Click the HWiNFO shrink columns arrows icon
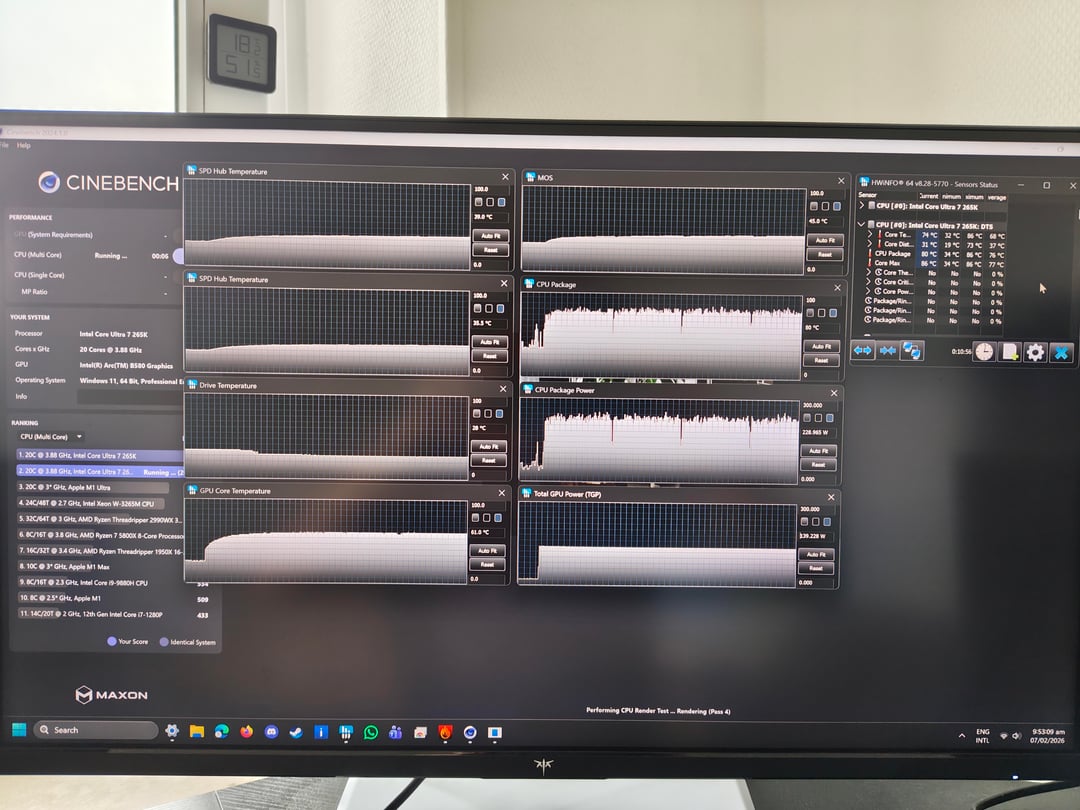Image resolution: width=1080 pixels, height=810 pixels. 887,351
